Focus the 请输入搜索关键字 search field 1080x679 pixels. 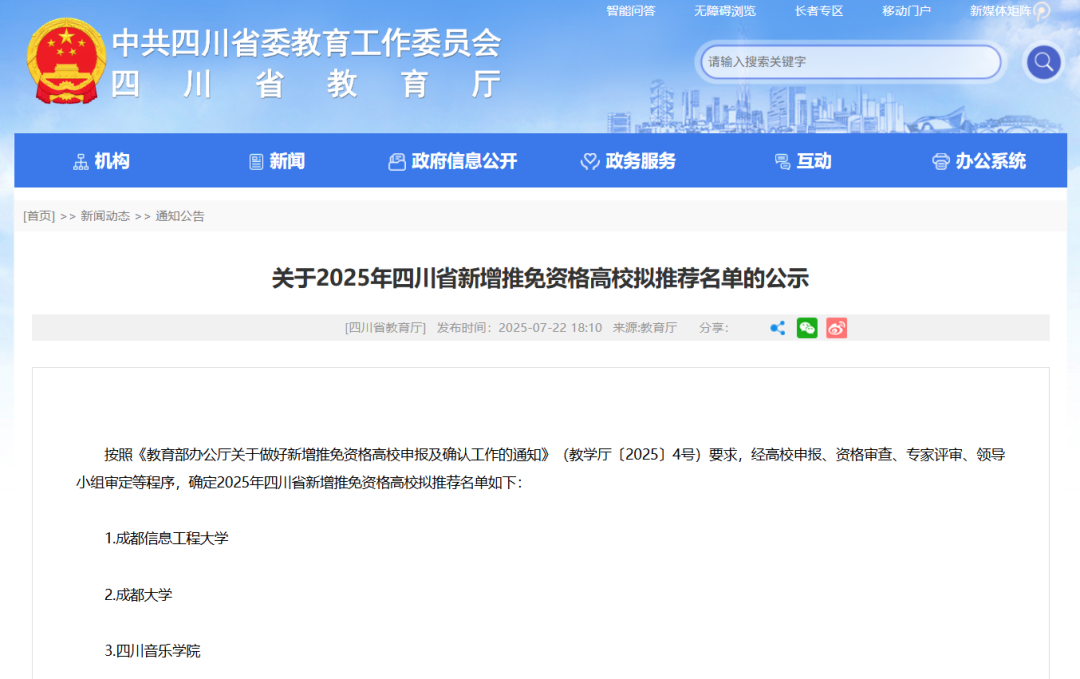[x=851, y=62]
